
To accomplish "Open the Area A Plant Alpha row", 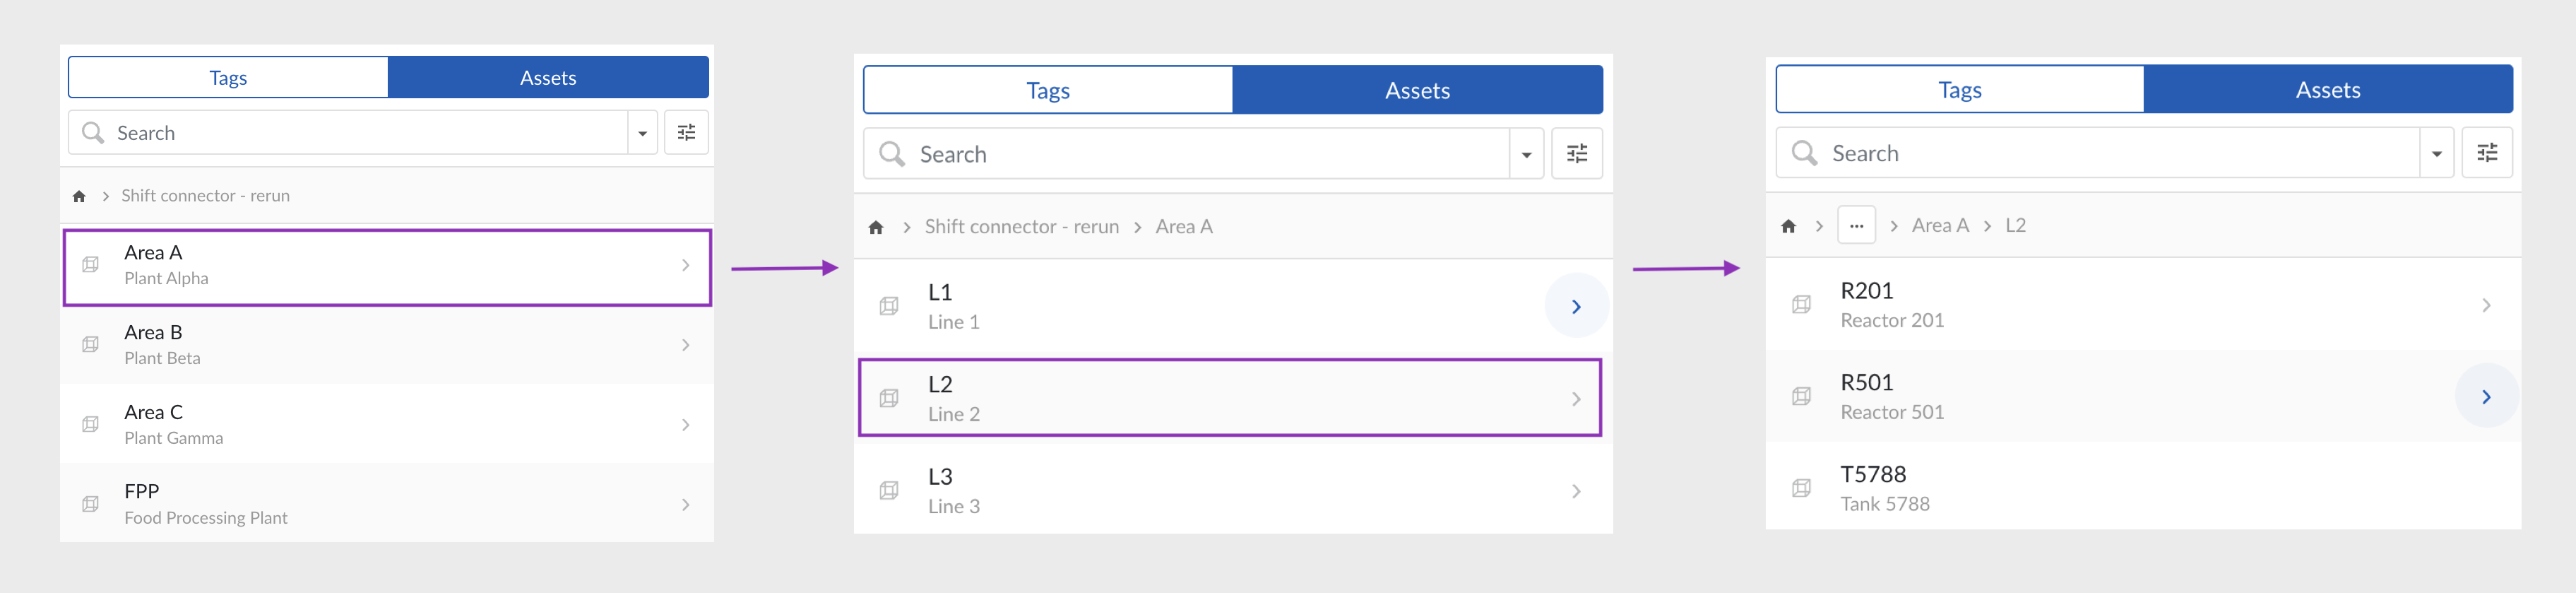I will (387, 266).
